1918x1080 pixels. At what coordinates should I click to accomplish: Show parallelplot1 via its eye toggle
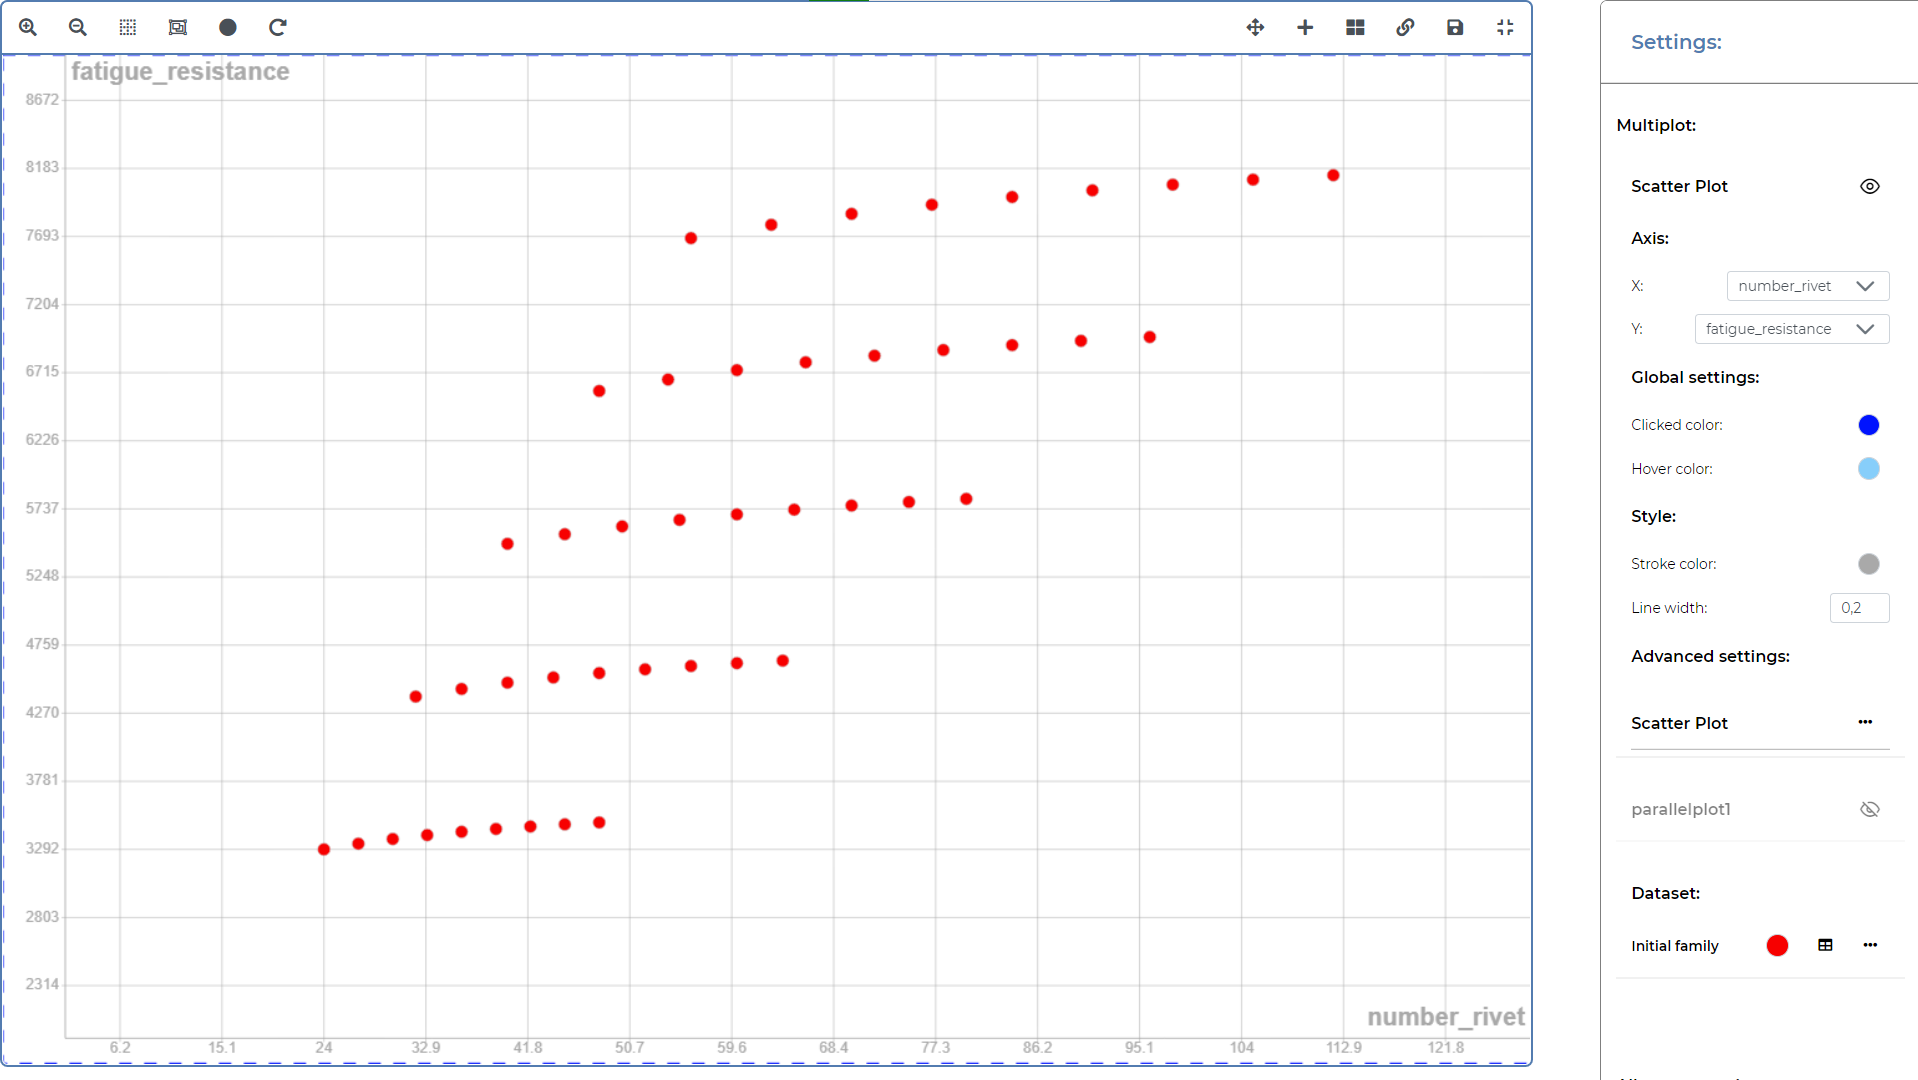click(1869, 808)
